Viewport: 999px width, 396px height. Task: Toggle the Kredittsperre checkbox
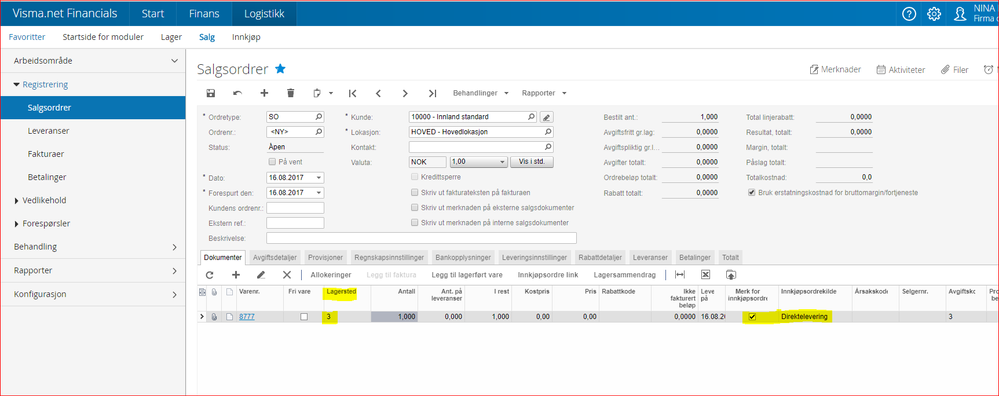click(x=415, y=176)
